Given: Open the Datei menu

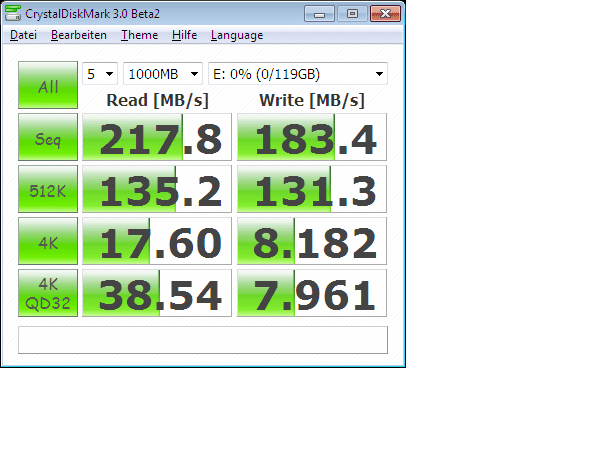Looking at the screenshot, I should 23,35.
